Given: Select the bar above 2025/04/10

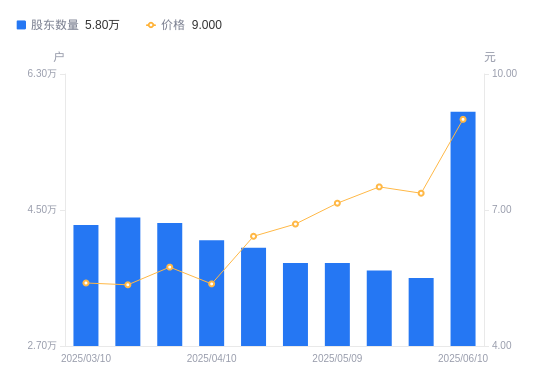Looking at the screenshot, I should click(x=212, y=293).
